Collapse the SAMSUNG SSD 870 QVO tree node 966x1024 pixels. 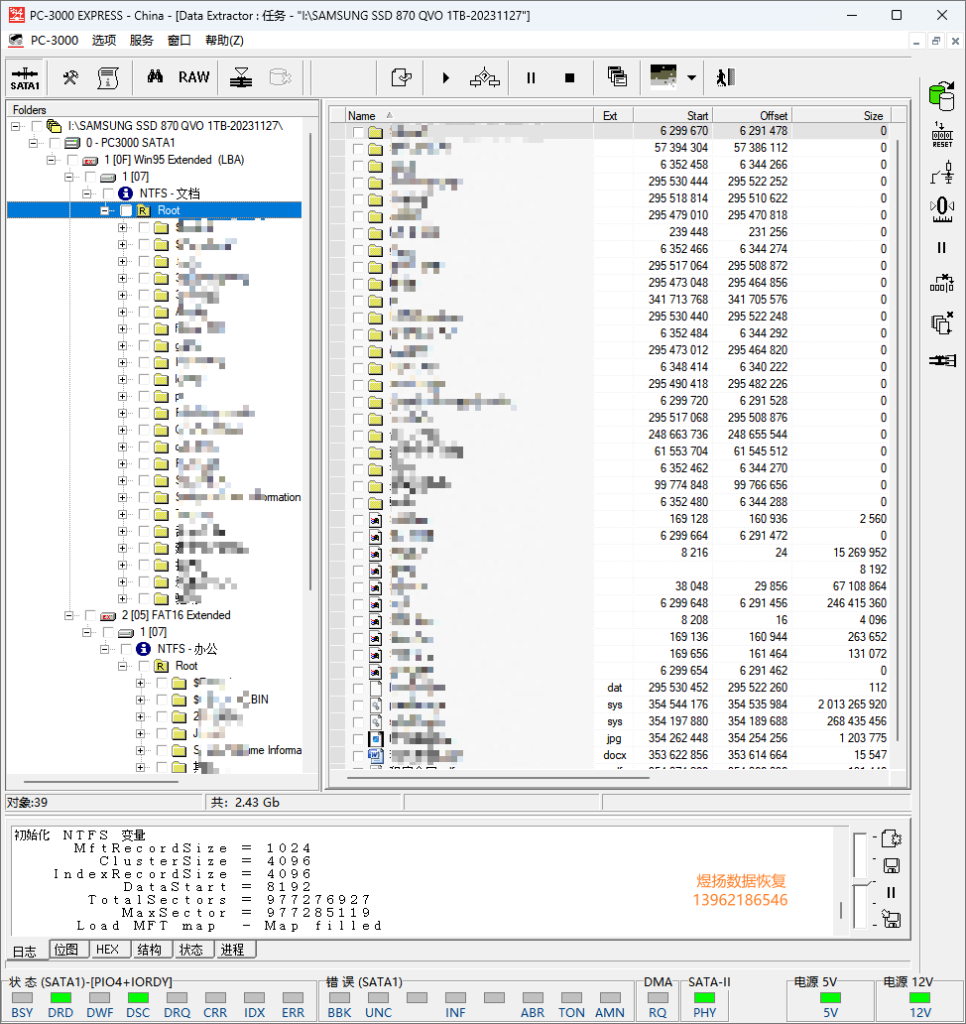16,126
